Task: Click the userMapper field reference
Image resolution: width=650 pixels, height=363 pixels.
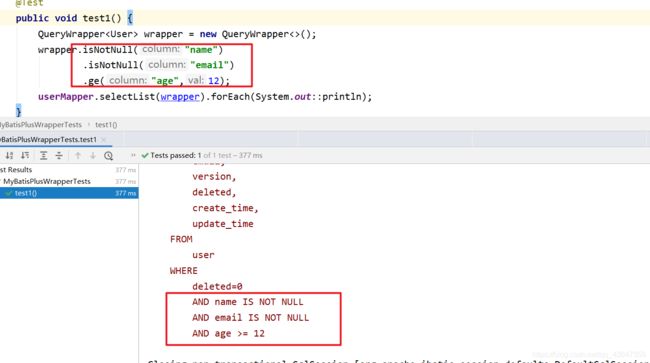Action: [x=65, y=97]
